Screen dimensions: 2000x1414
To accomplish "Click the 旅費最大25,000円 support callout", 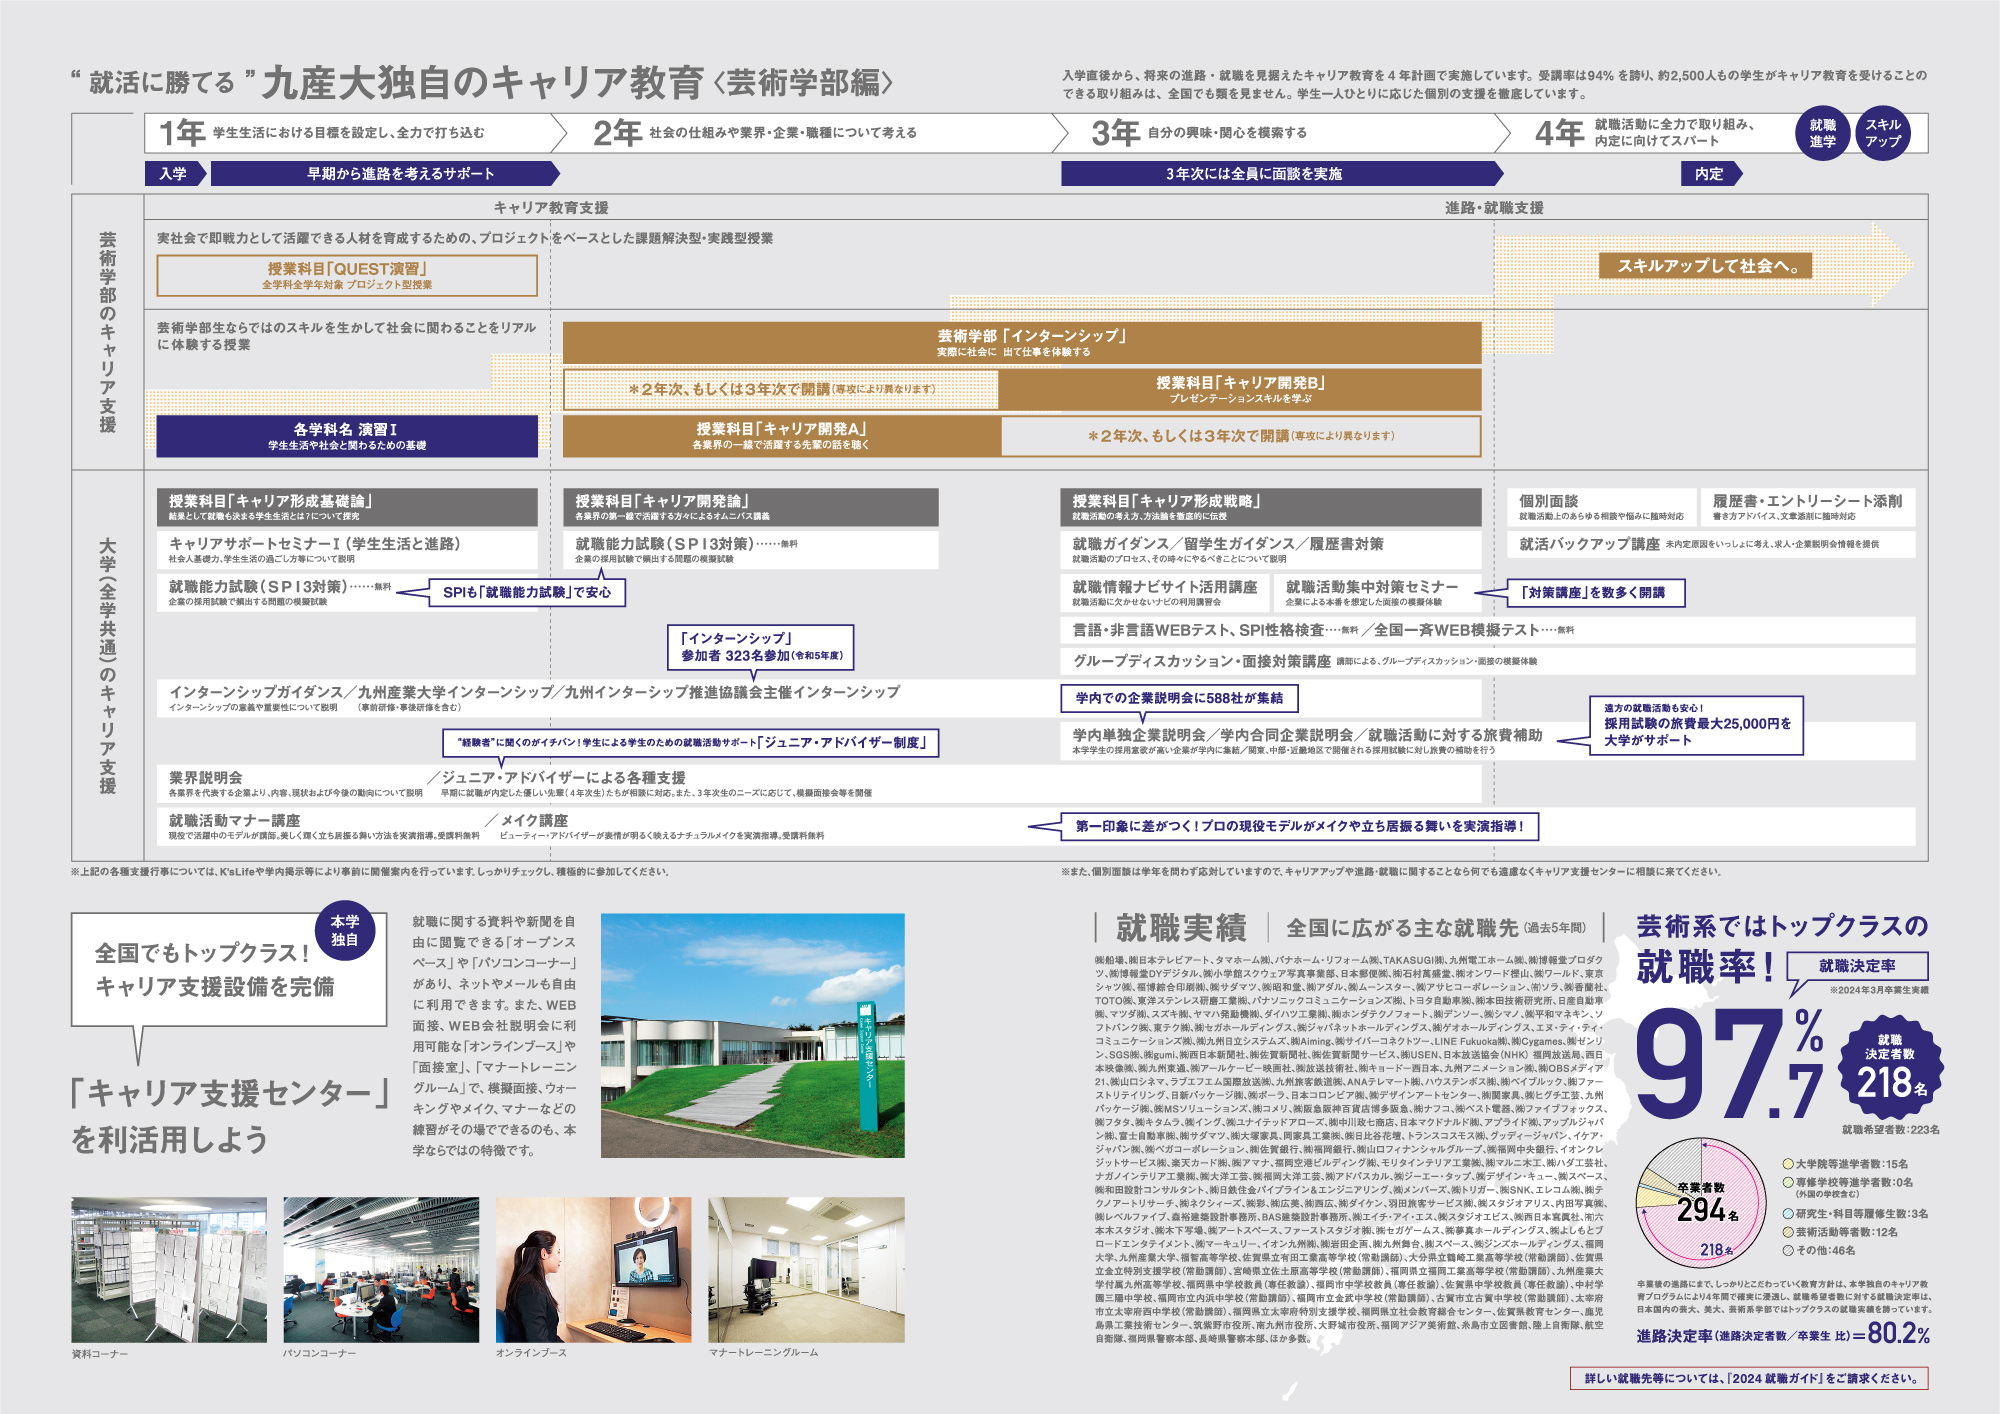I will click(1696, 725).
